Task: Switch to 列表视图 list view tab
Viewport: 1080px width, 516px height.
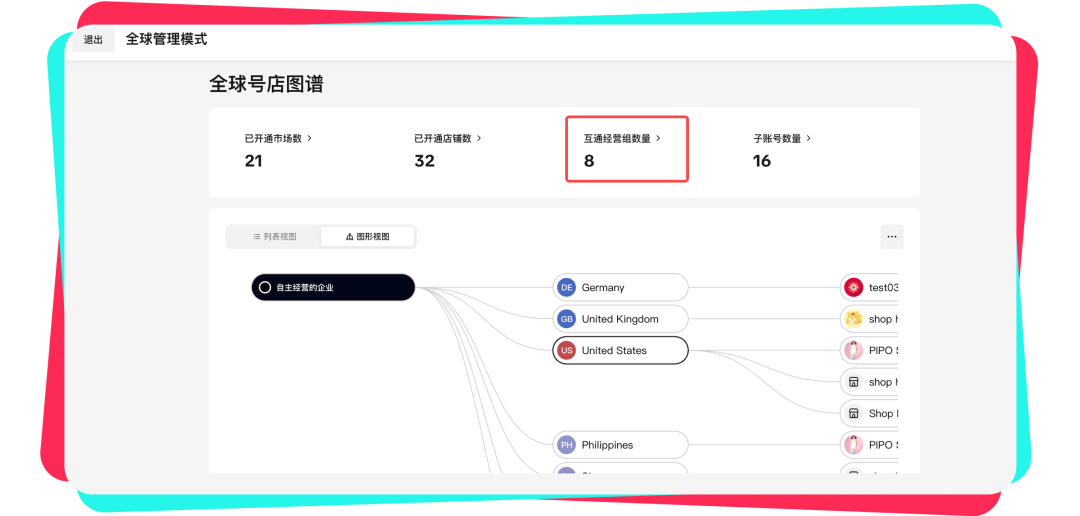Action: point(274,237)
